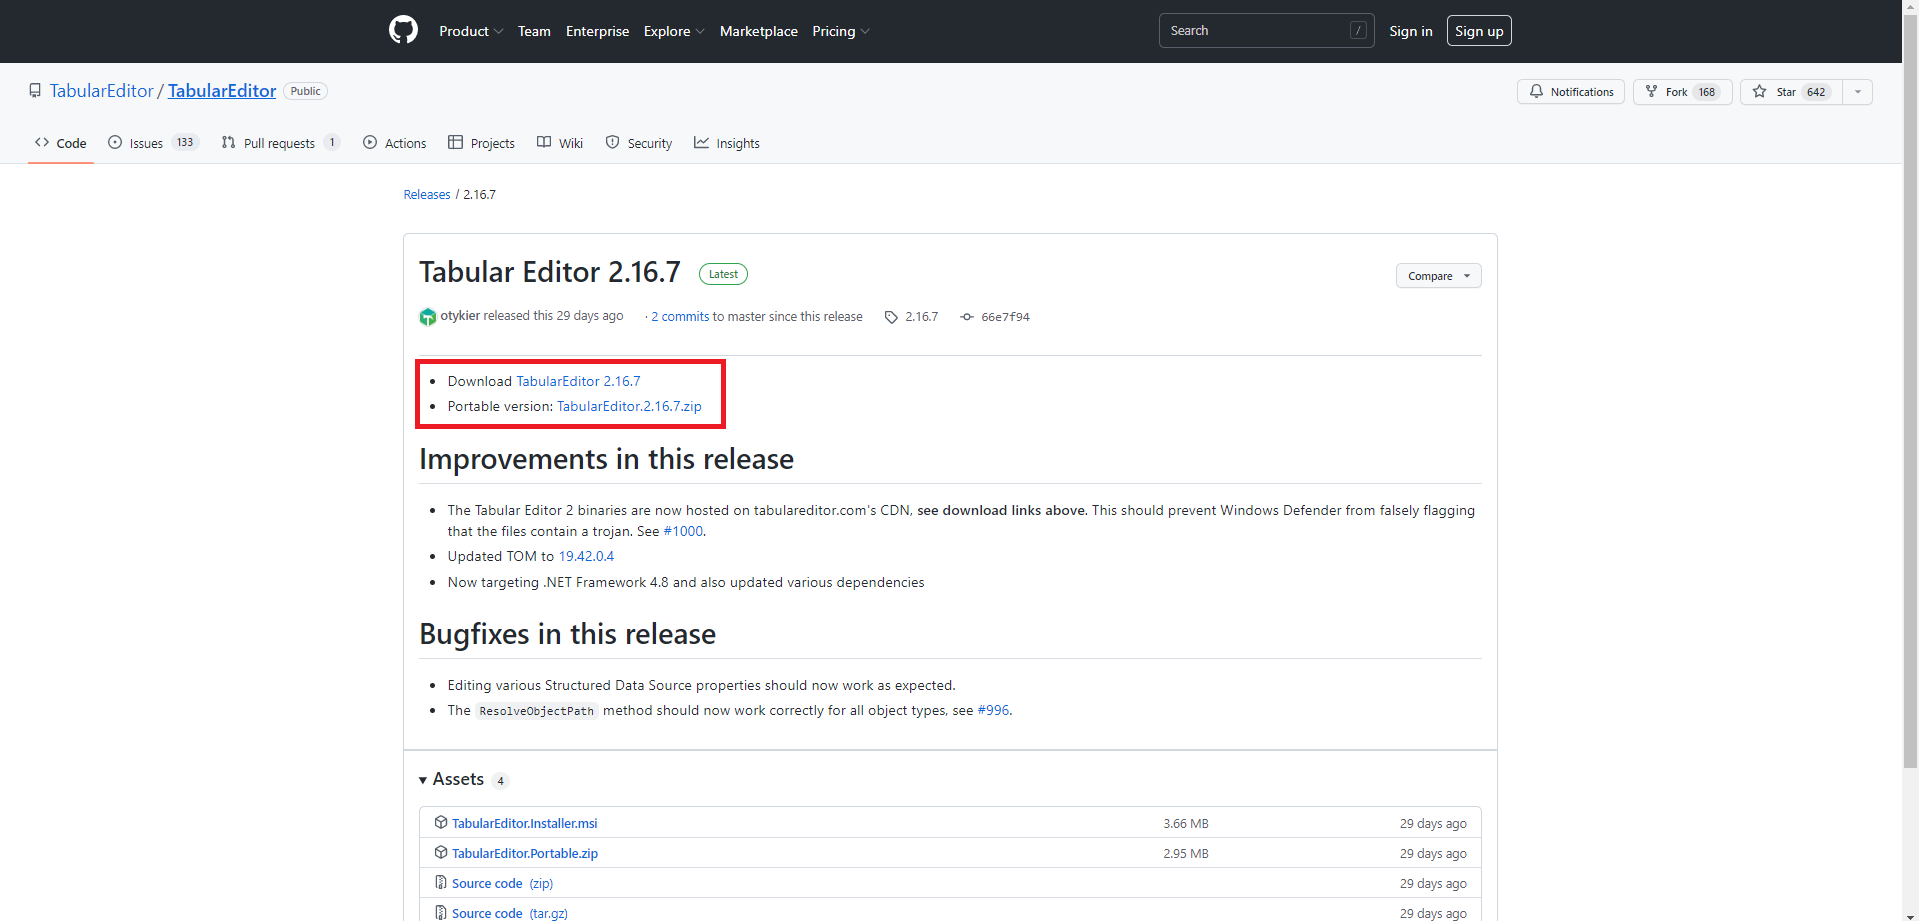Open issue #996 link
Viewport: 1919px width, 921px height.
[x=993, y=711]
